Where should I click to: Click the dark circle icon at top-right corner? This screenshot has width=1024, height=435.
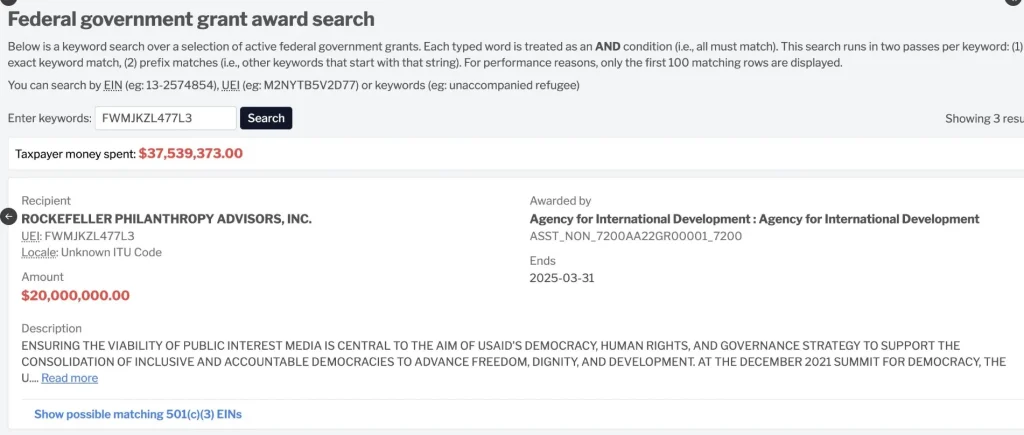tap(1015, 2)
